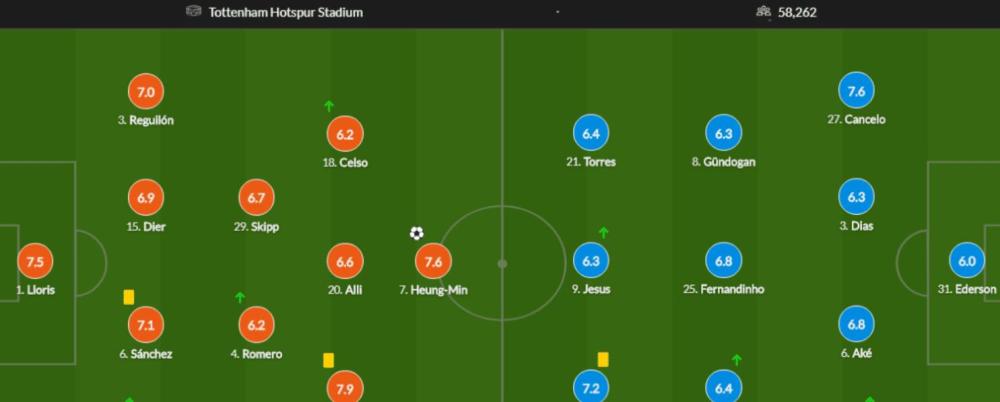1000x402 pixels.
Task: Open player name 3. Dias
Action: 856,226
